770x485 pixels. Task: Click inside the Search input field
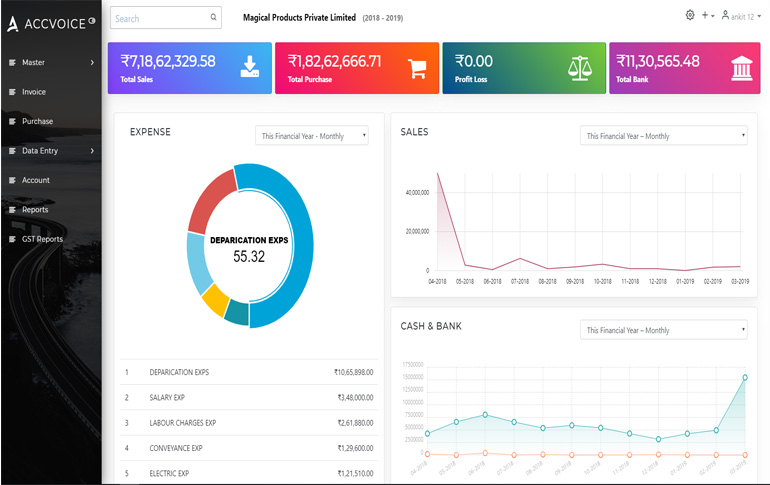pos(158,18)
